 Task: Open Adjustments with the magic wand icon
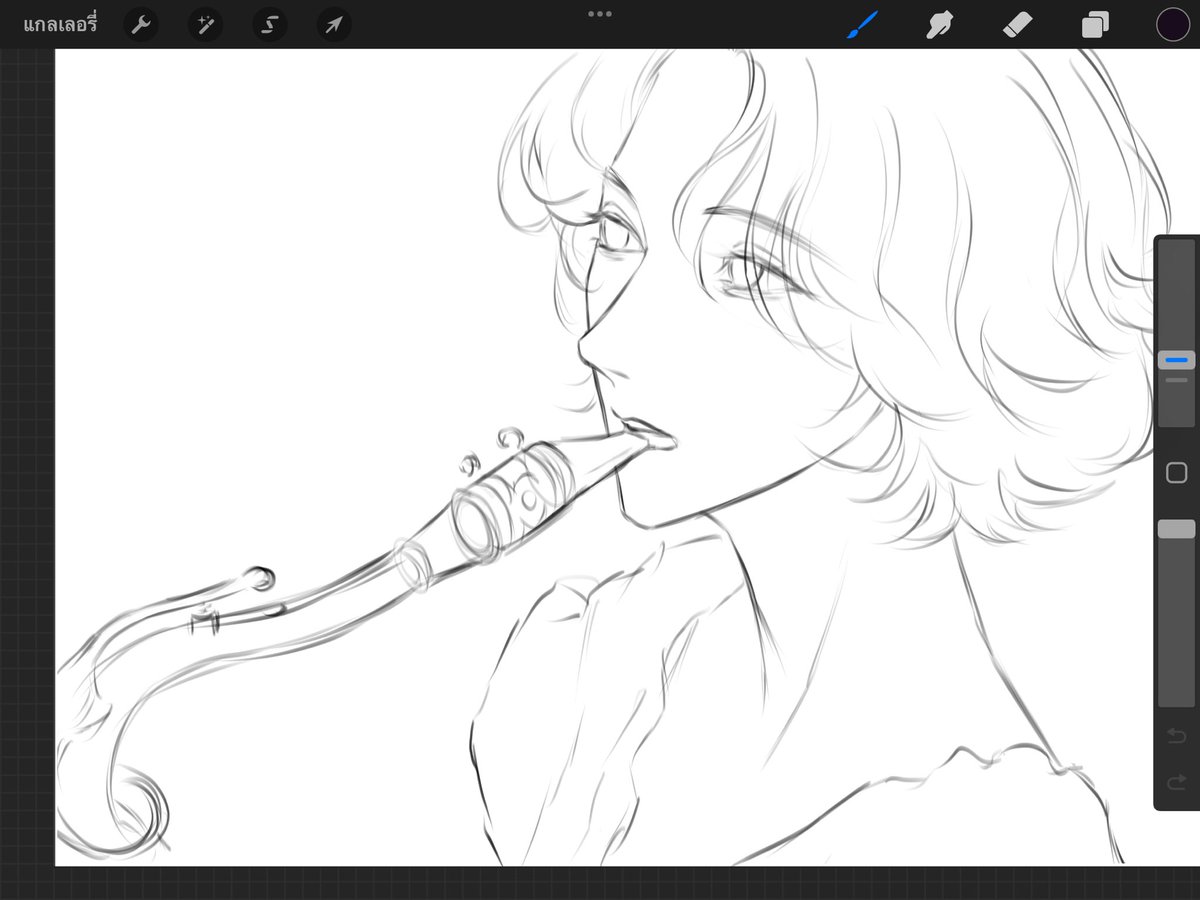(x=205, y=24)
